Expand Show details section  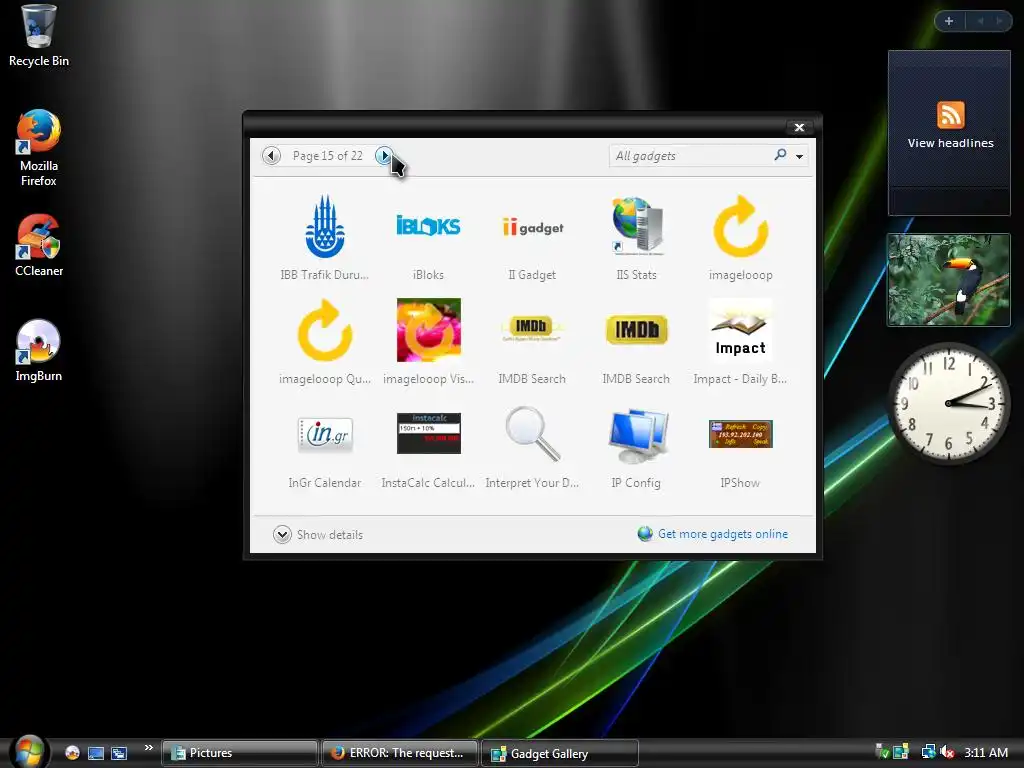[318, 534]
